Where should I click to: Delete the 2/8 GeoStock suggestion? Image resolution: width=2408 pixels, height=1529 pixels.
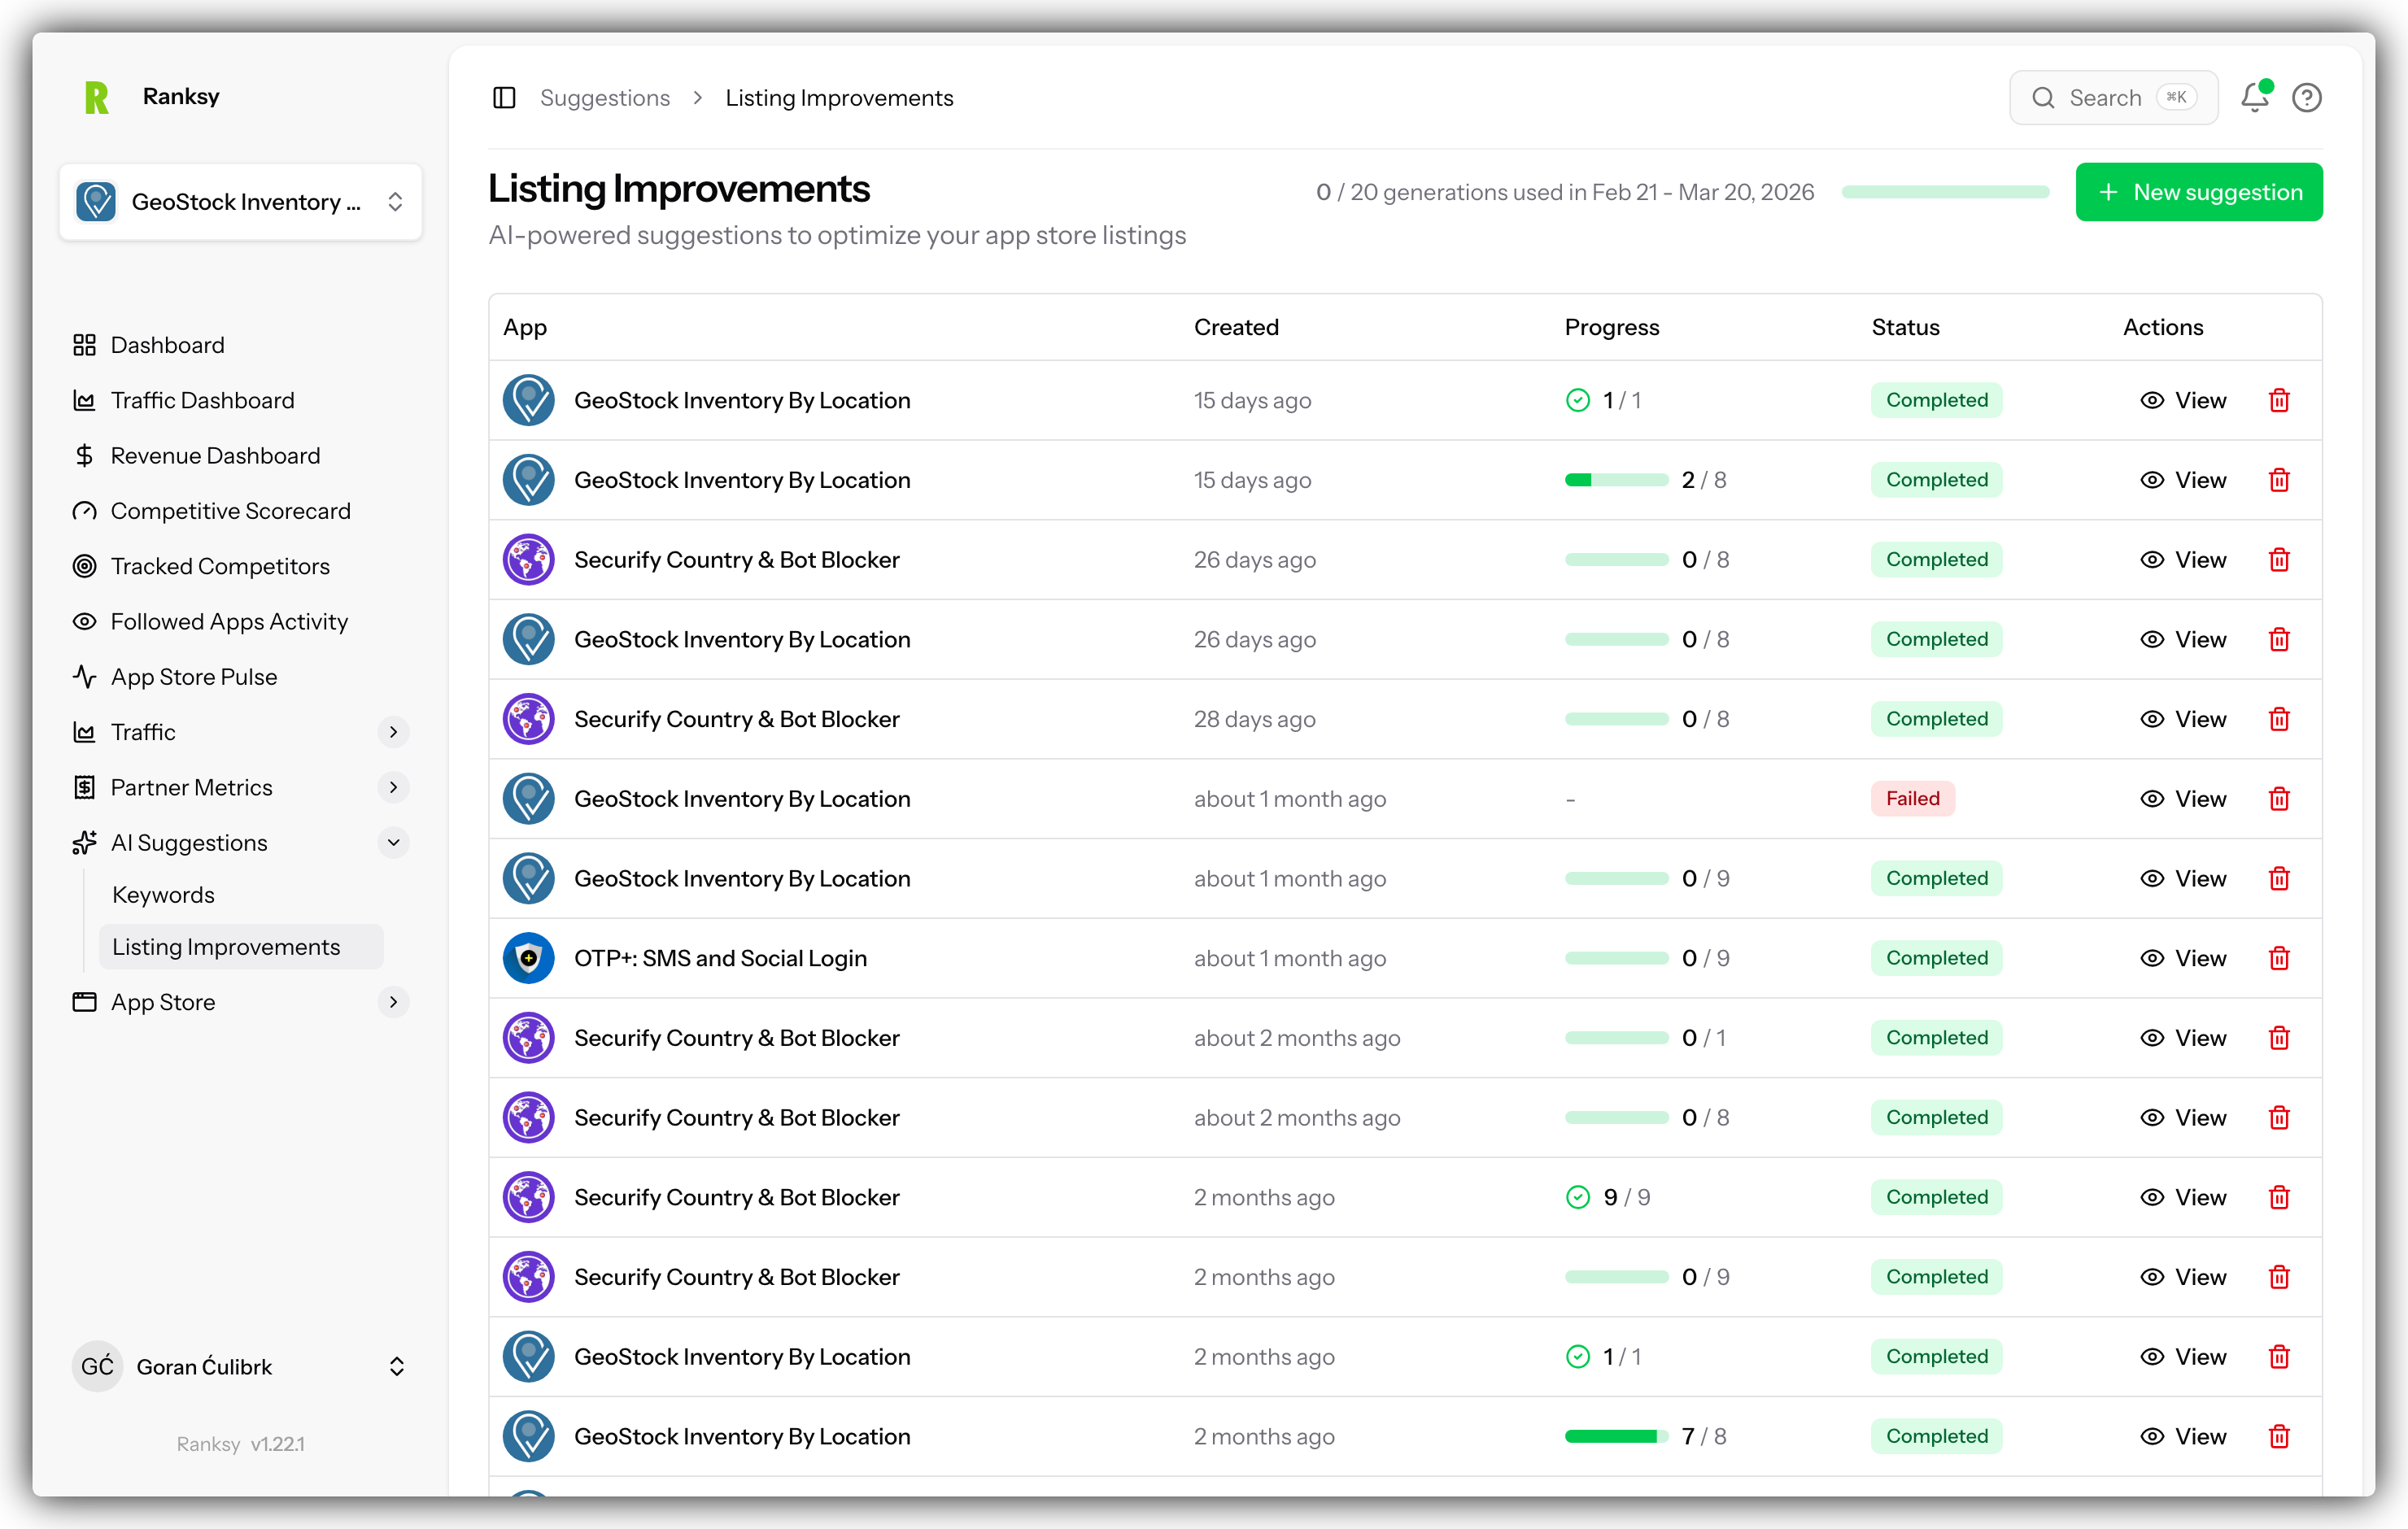[x=2279, y=480]
